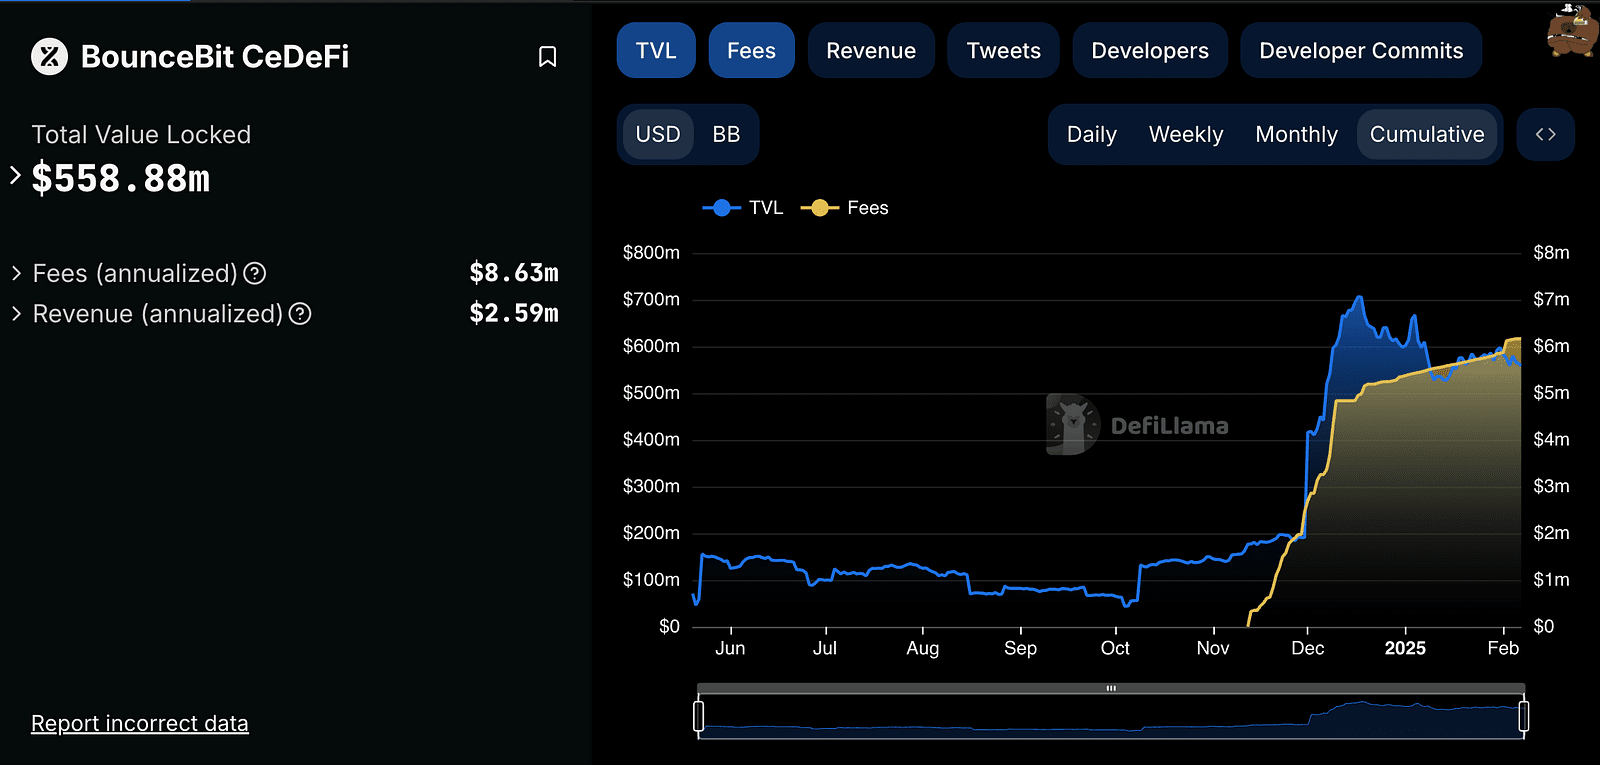The image size is (1600, 765).
Task: Click the right range slider handle
Action: coord(1524,716)
